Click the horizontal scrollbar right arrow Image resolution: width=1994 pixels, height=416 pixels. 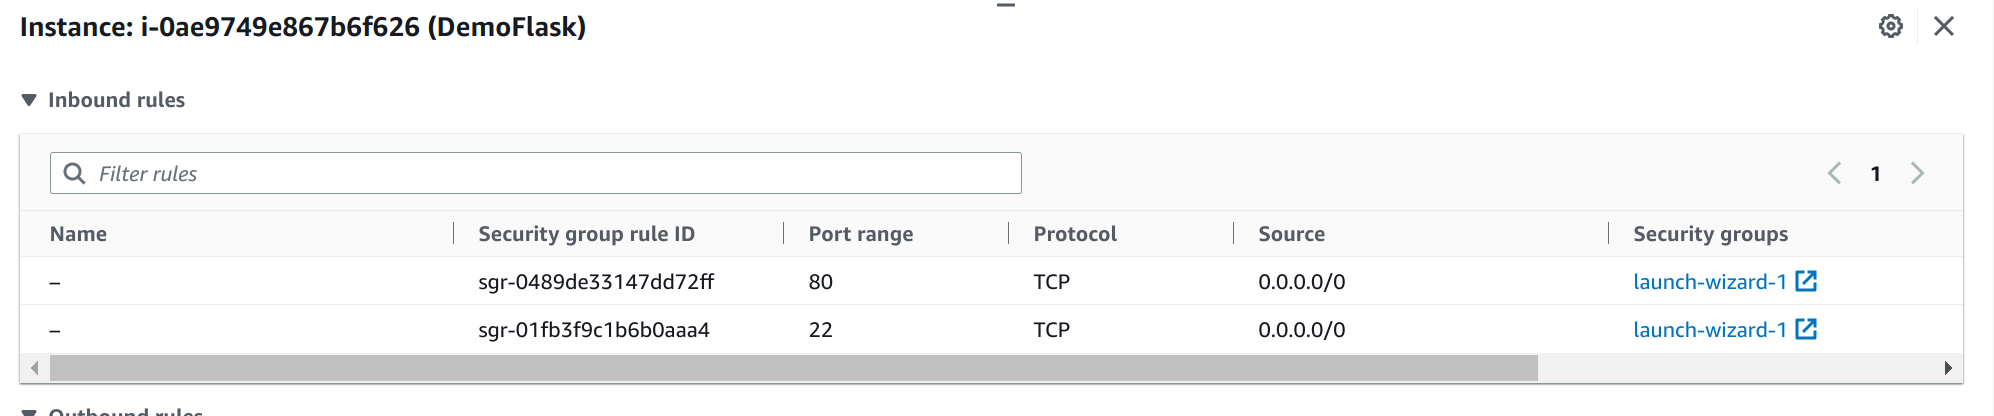[1948, 368]
